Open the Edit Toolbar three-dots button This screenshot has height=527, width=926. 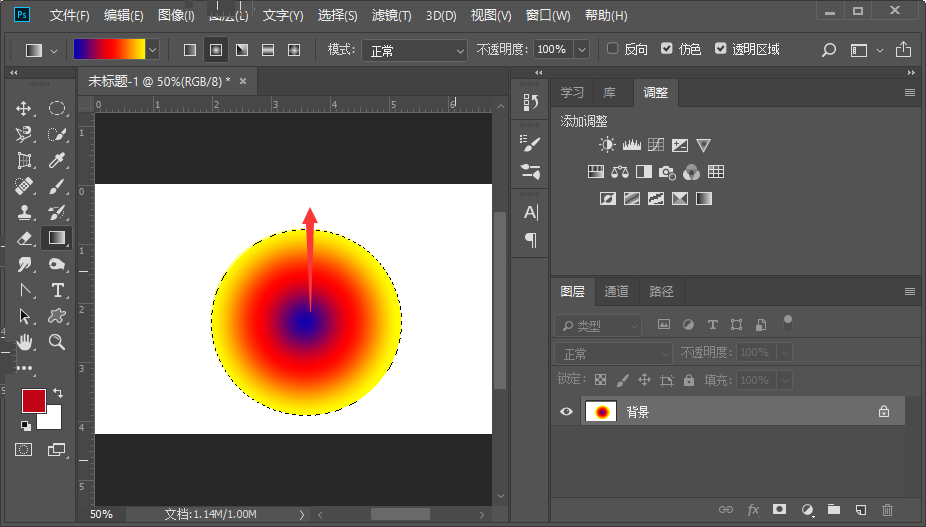point(24,368)
